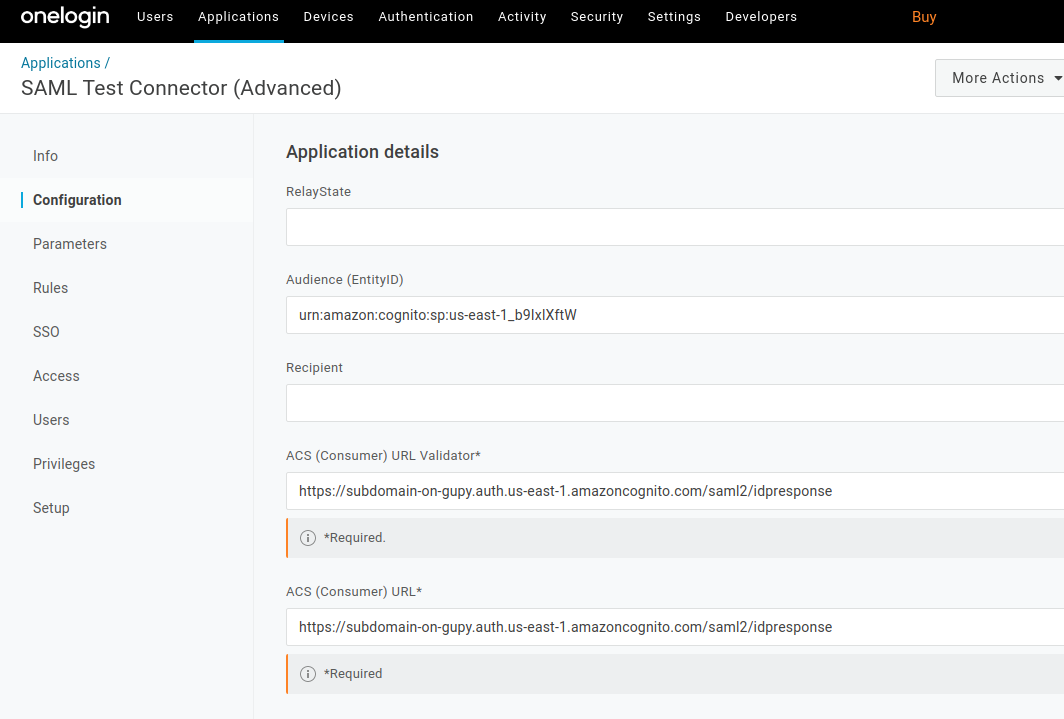Image resolution: width=1064 pixels, height=719 pixels.
Task: Open the More Actions dropdown
Action: [1000, 78]
